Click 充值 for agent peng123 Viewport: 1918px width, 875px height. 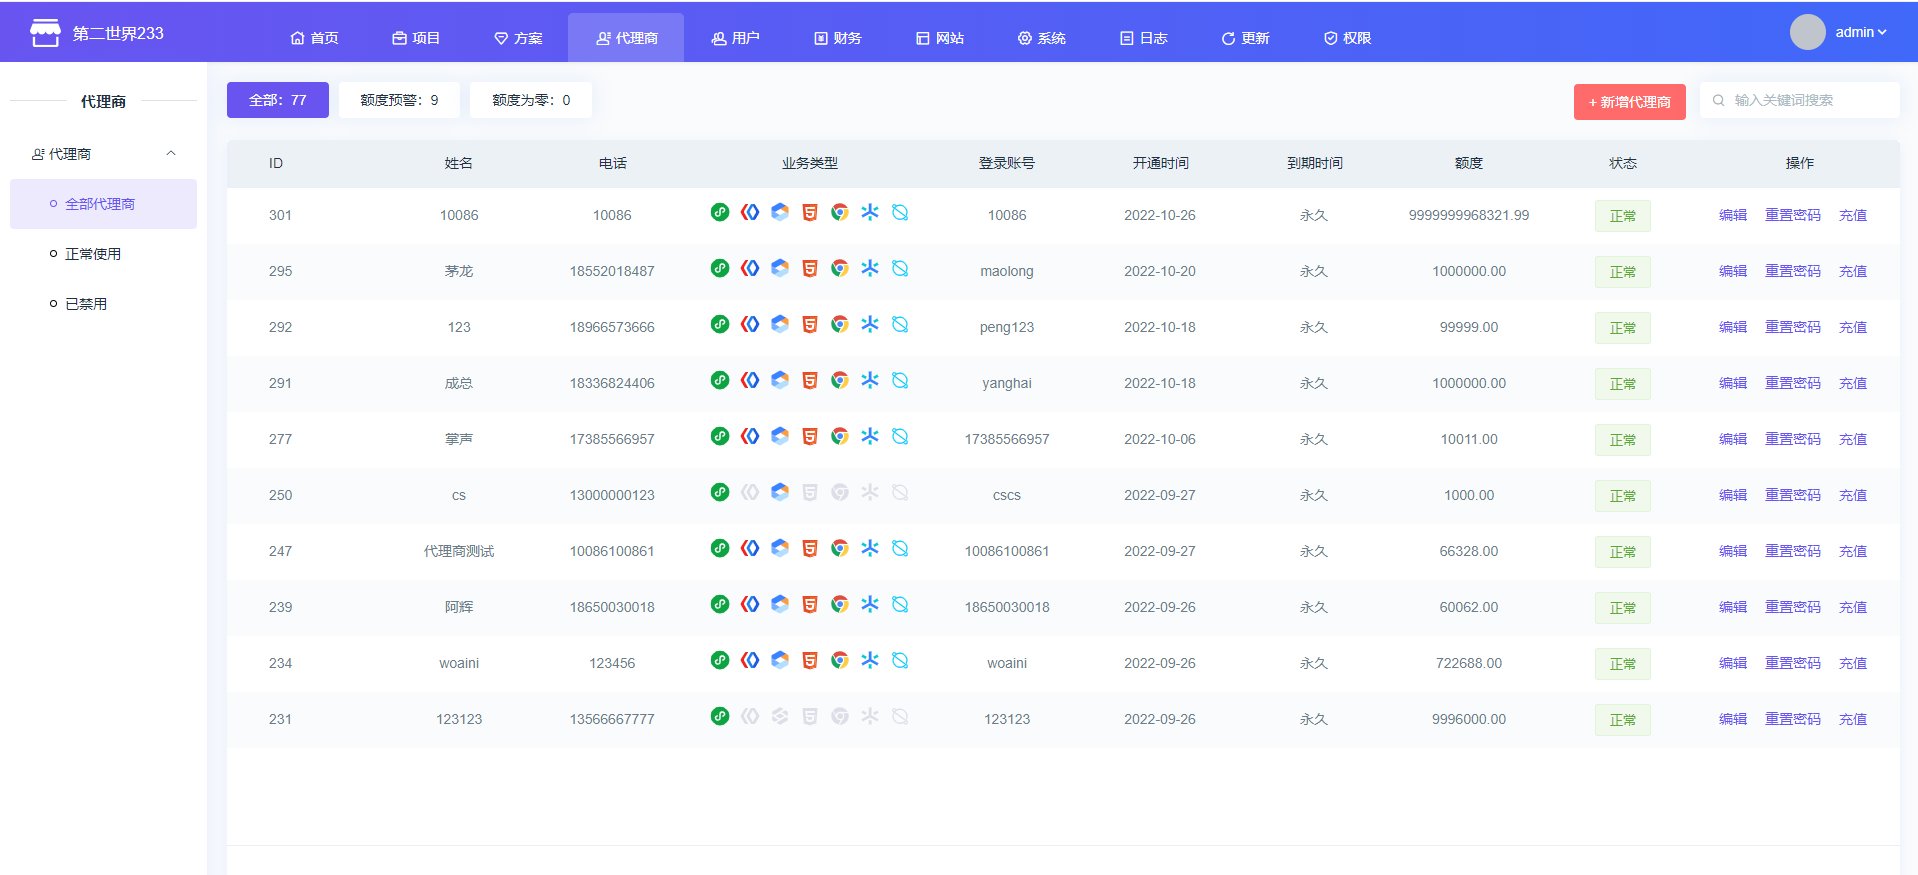pyautogui.click(x=1853, y=327)
